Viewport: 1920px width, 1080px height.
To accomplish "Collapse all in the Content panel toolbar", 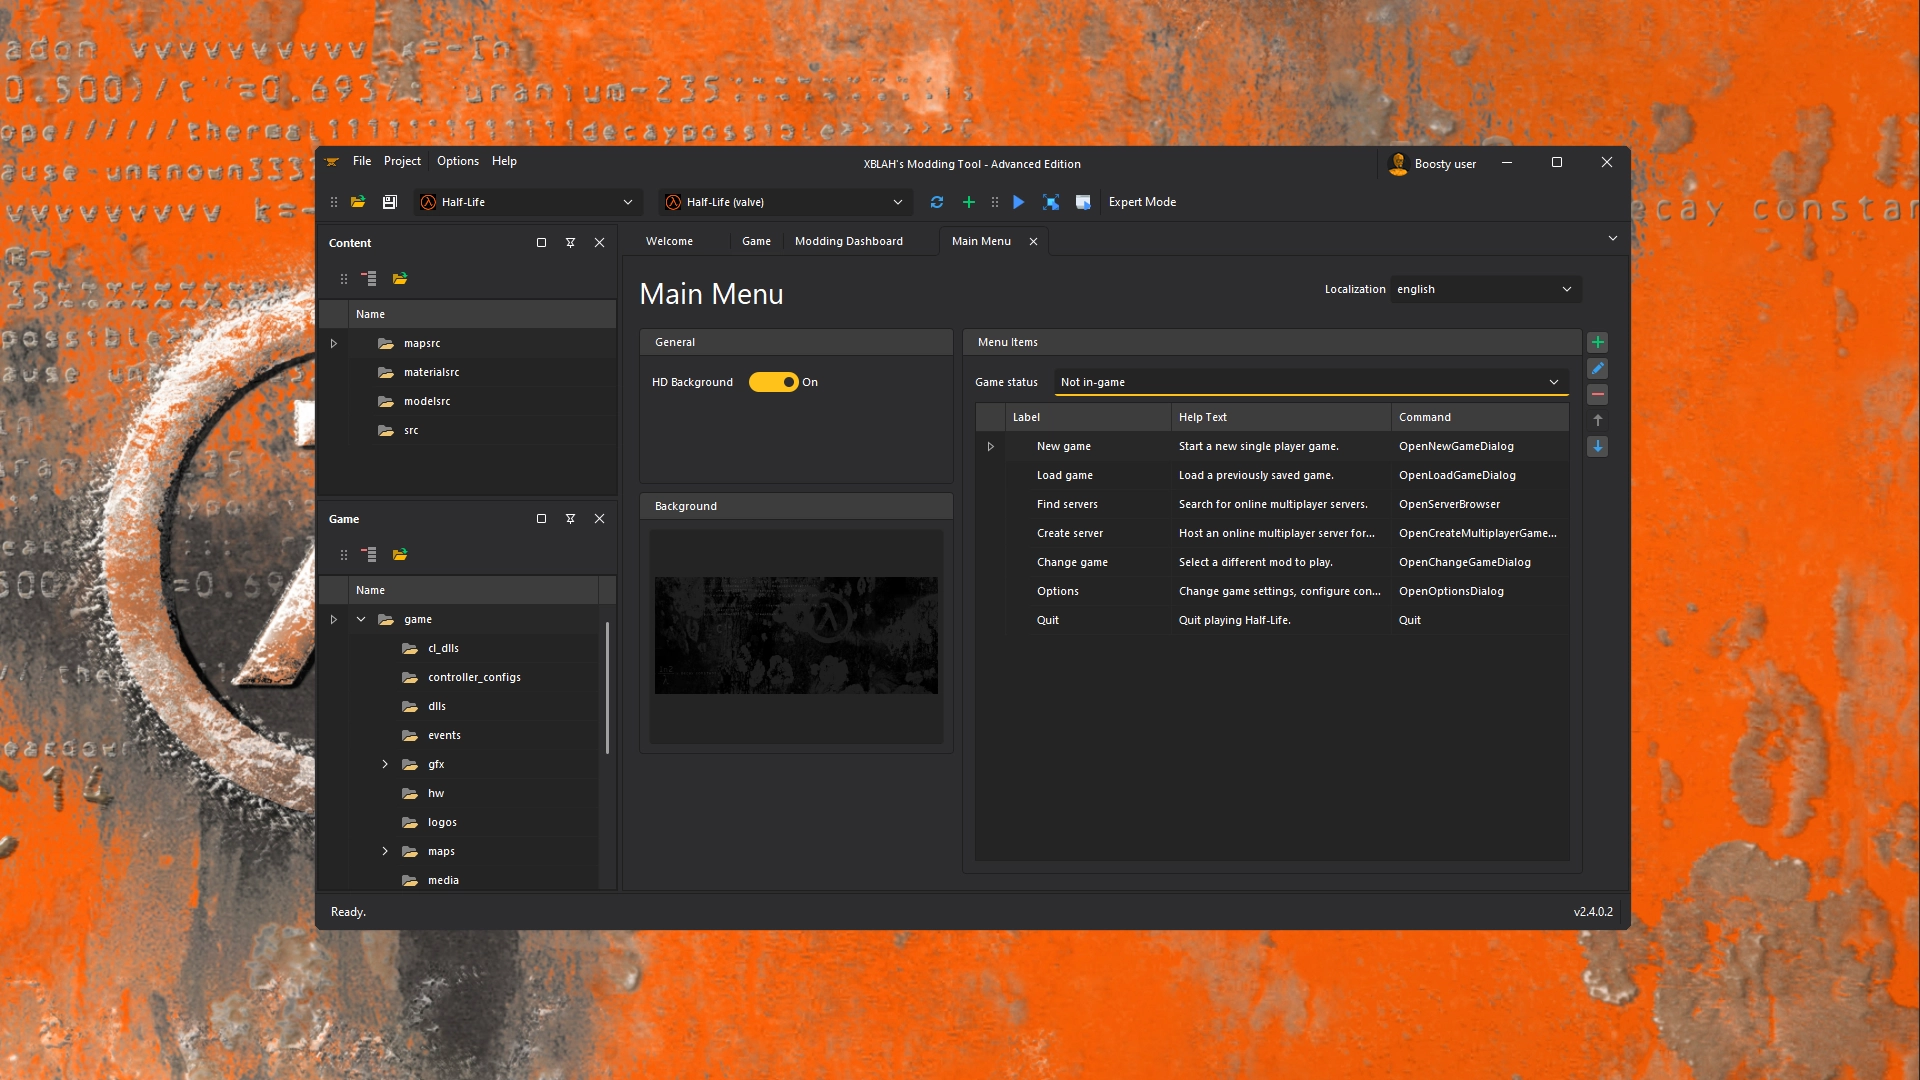I will pyautogui.click(x=369, y=279).
